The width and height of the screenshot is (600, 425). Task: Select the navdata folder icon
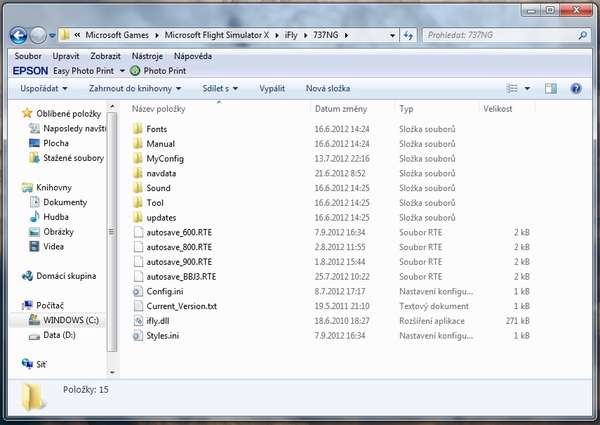[138, 173]
